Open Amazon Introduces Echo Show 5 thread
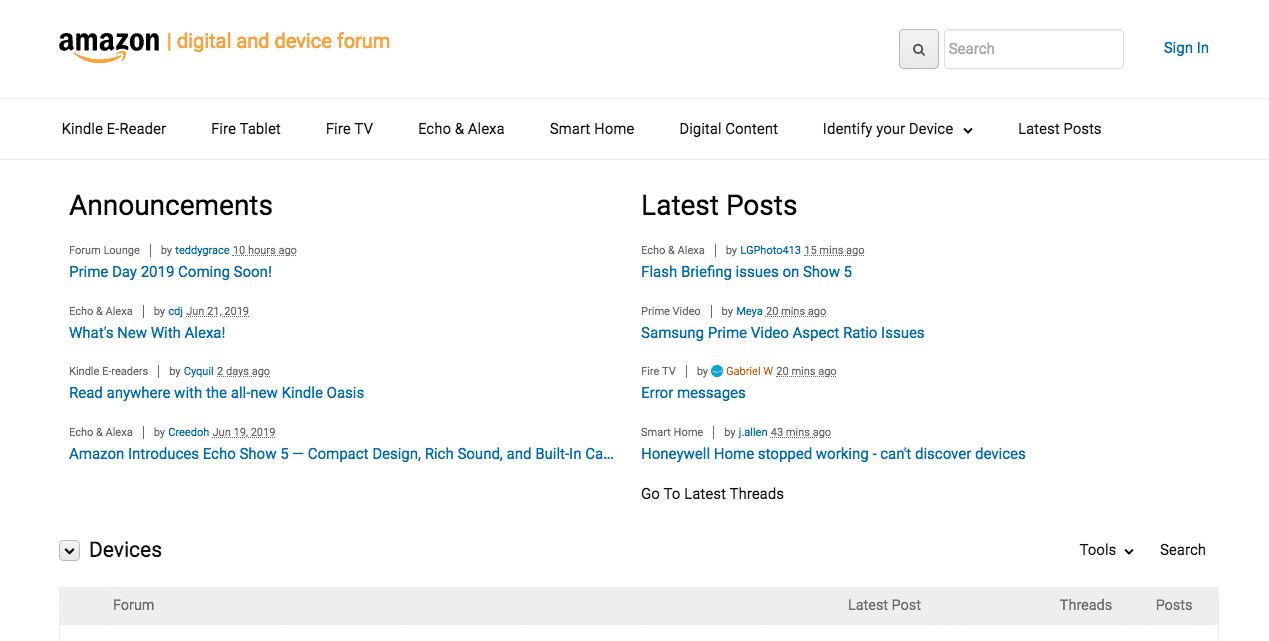Image resolution: width=1269 pixels, height=641 pixels. click(341, 454)
